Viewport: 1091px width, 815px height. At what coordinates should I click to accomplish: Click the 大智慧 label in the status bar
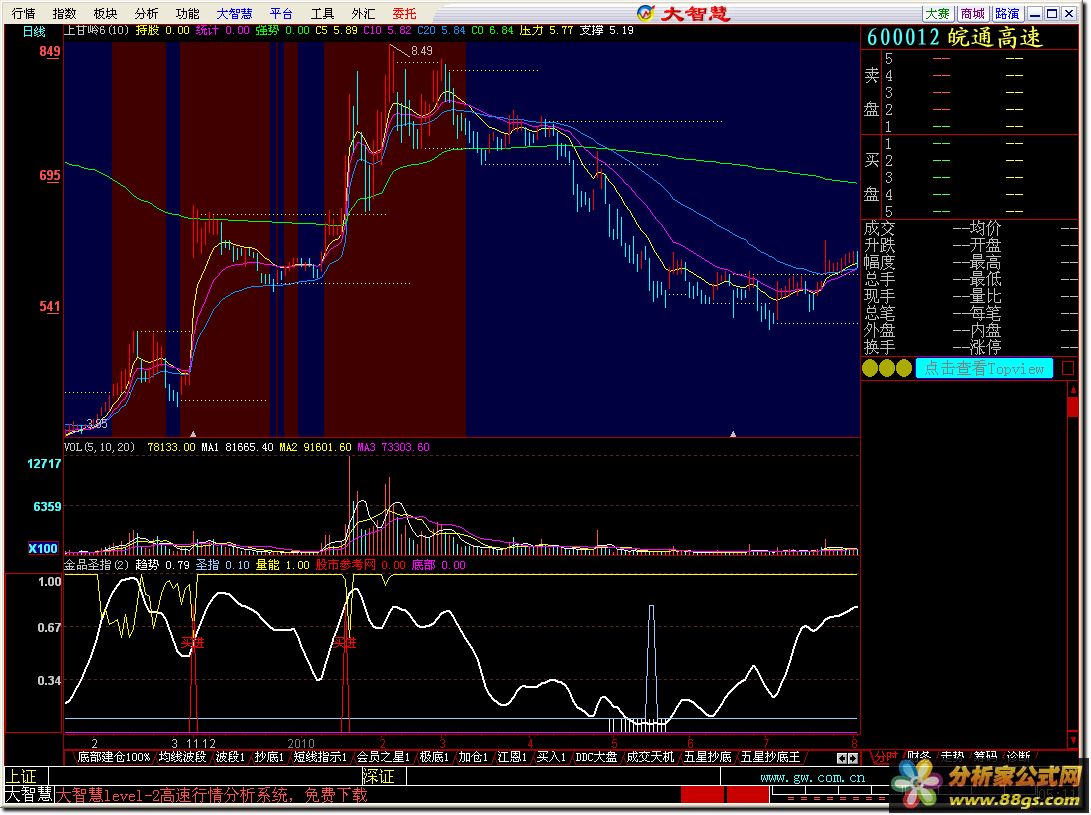[29, 795]
